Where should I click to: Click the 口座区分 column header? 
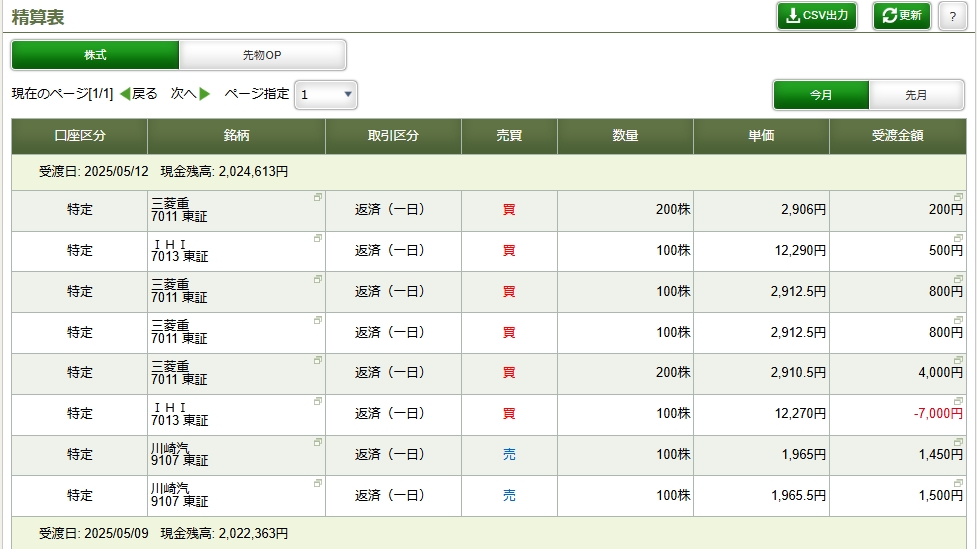click(80, 136)
